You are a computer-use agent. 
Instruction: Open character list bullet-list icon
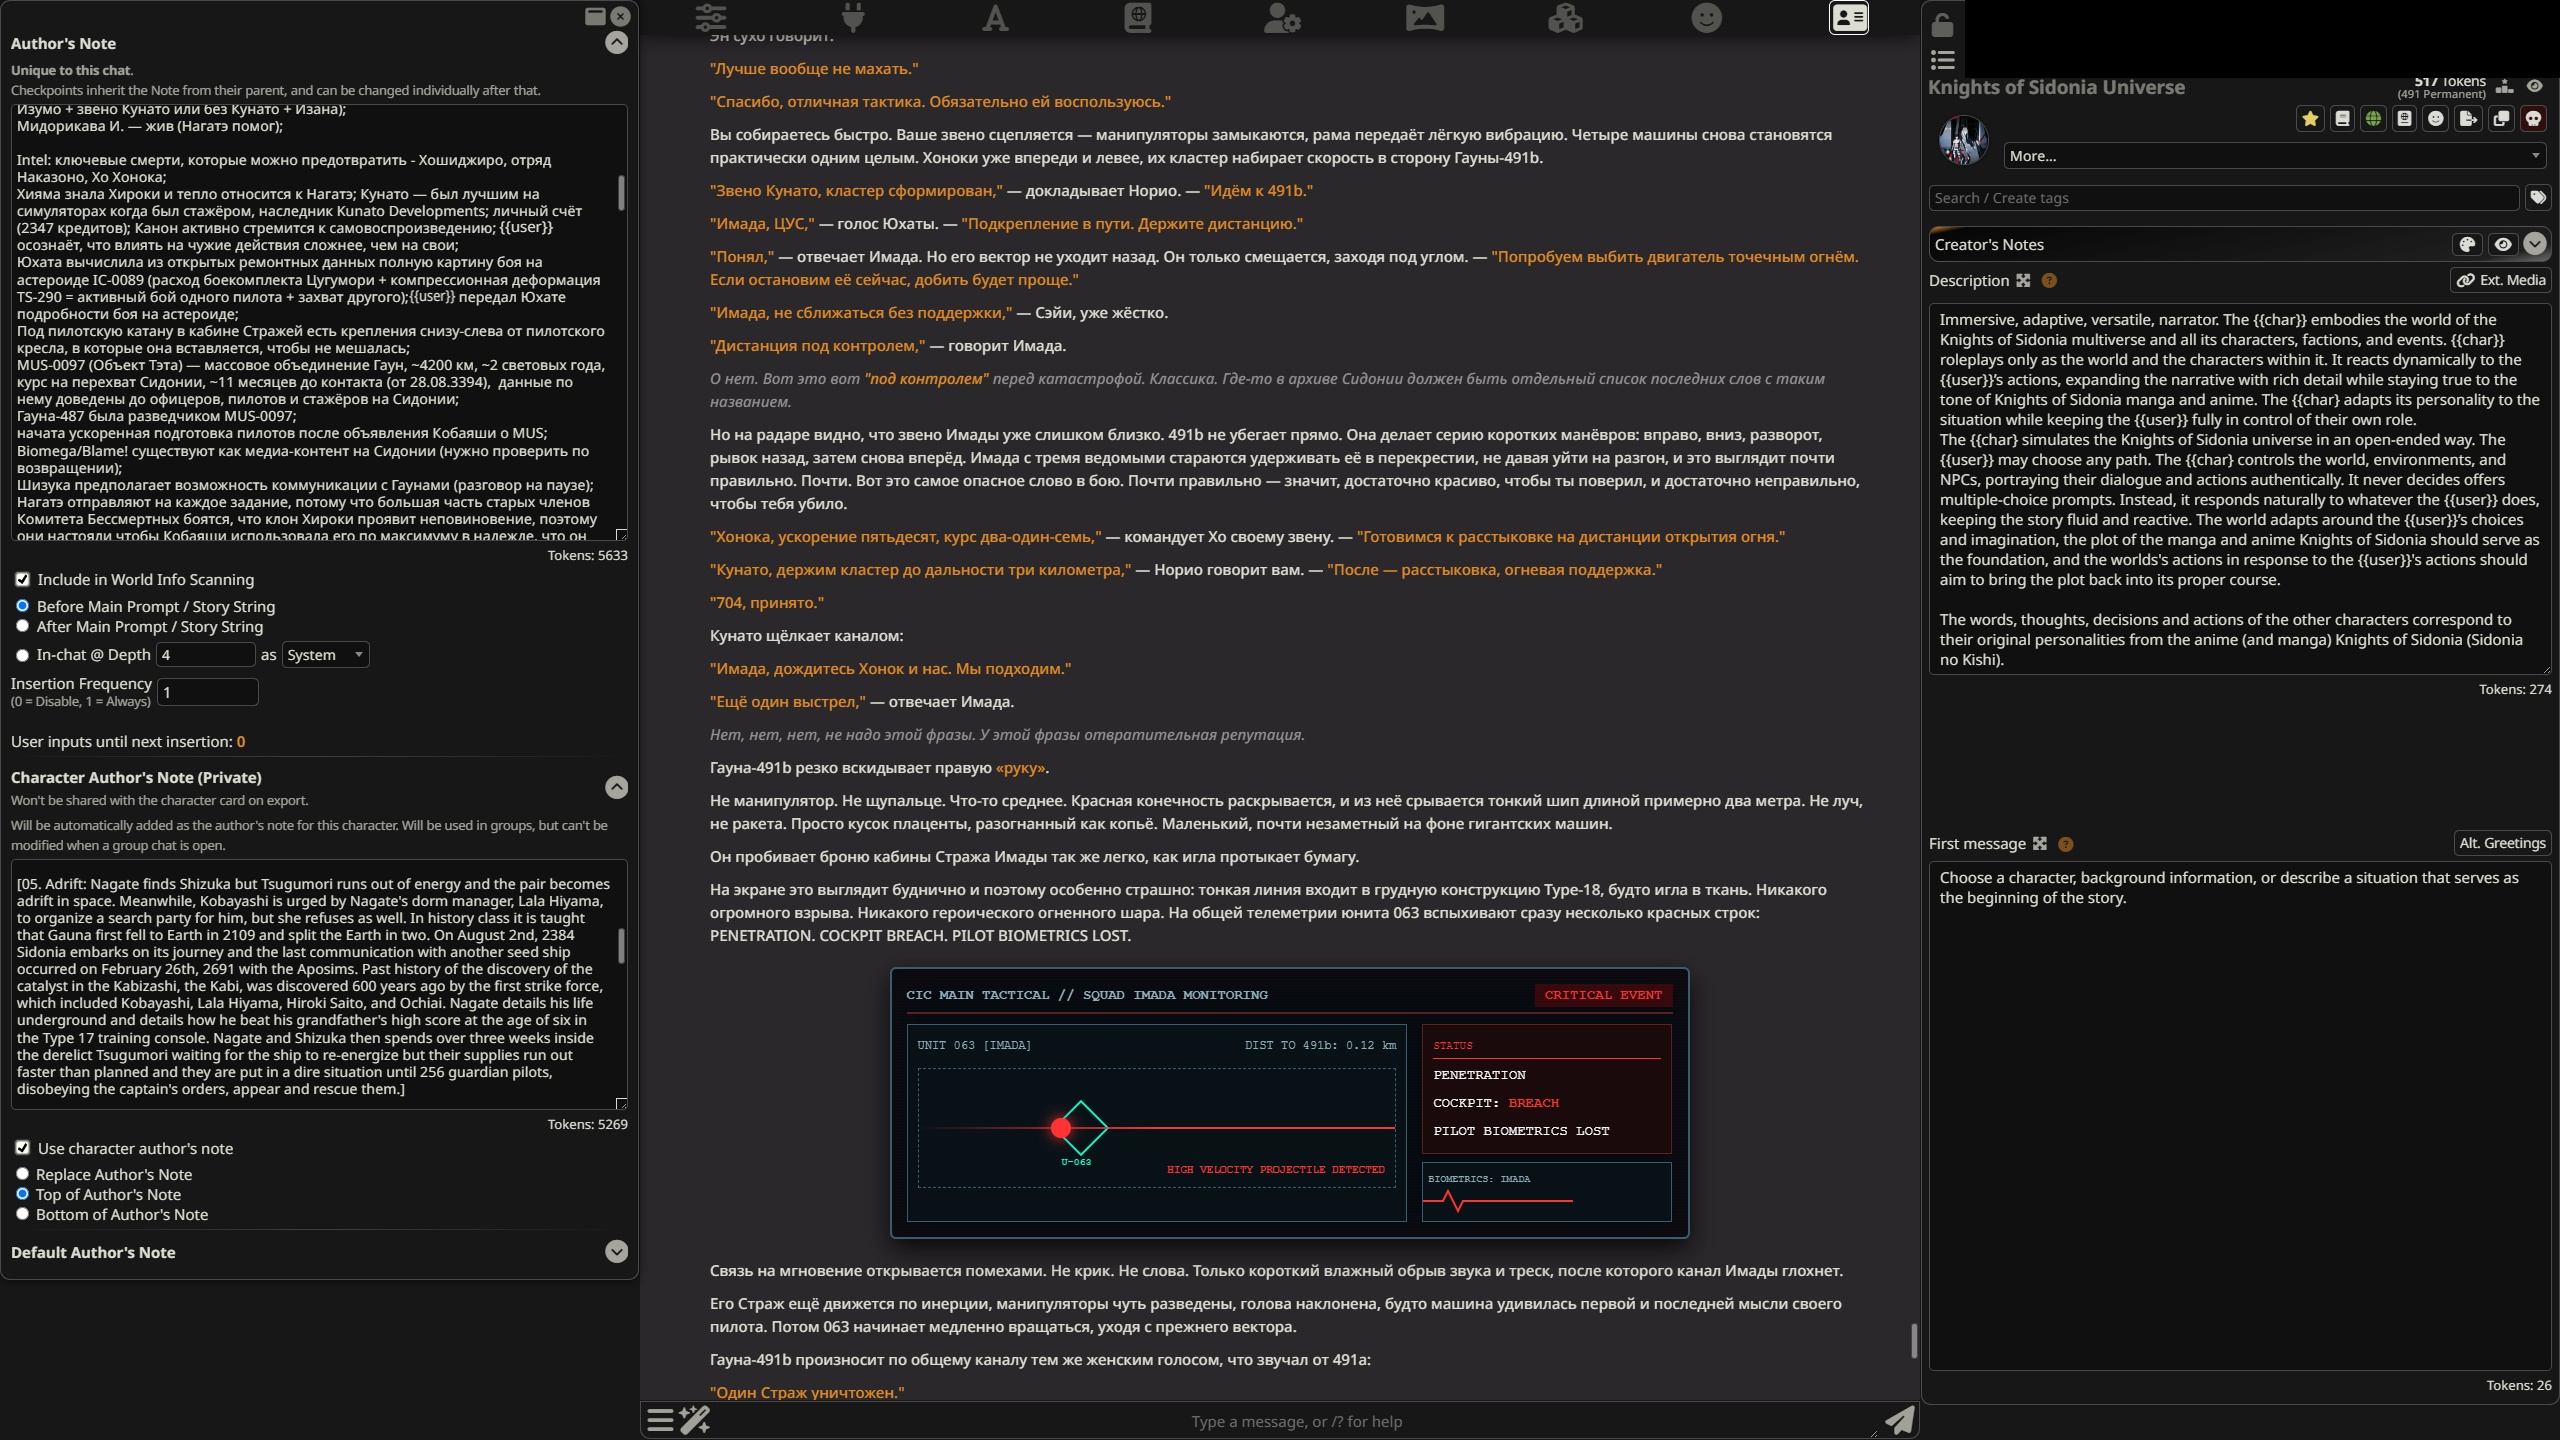click(x=1942, y=60)
